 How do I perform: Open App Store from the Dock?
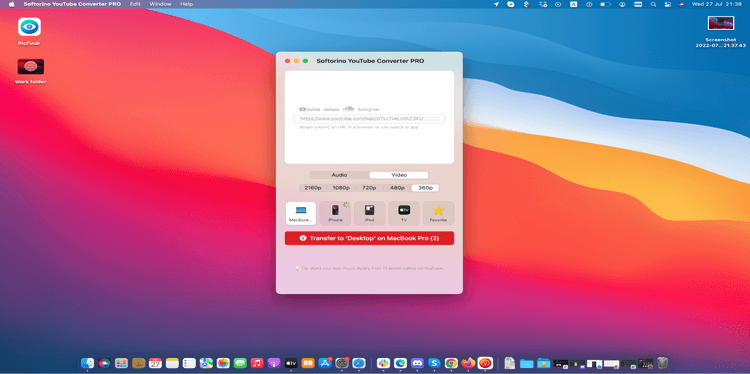325,363
